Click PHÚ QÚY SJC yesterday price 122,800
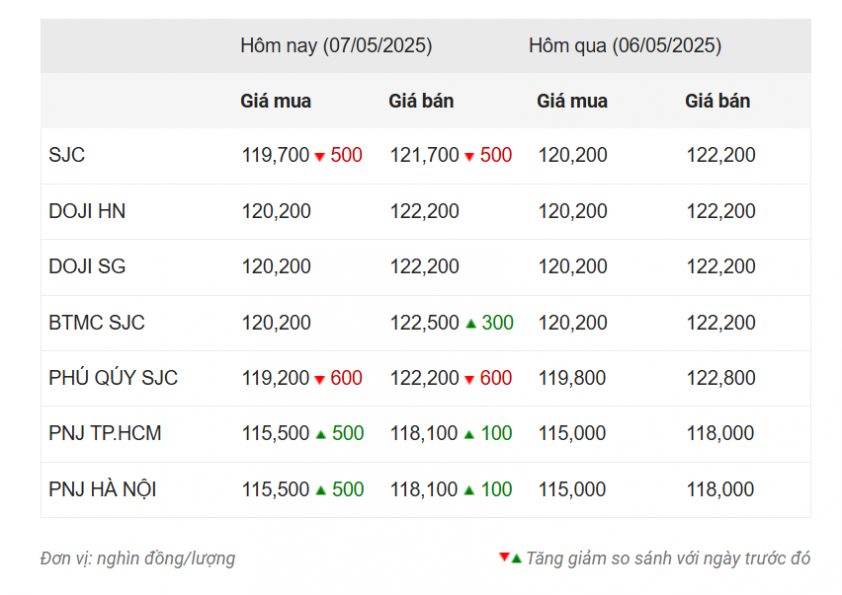 [721, 378]
